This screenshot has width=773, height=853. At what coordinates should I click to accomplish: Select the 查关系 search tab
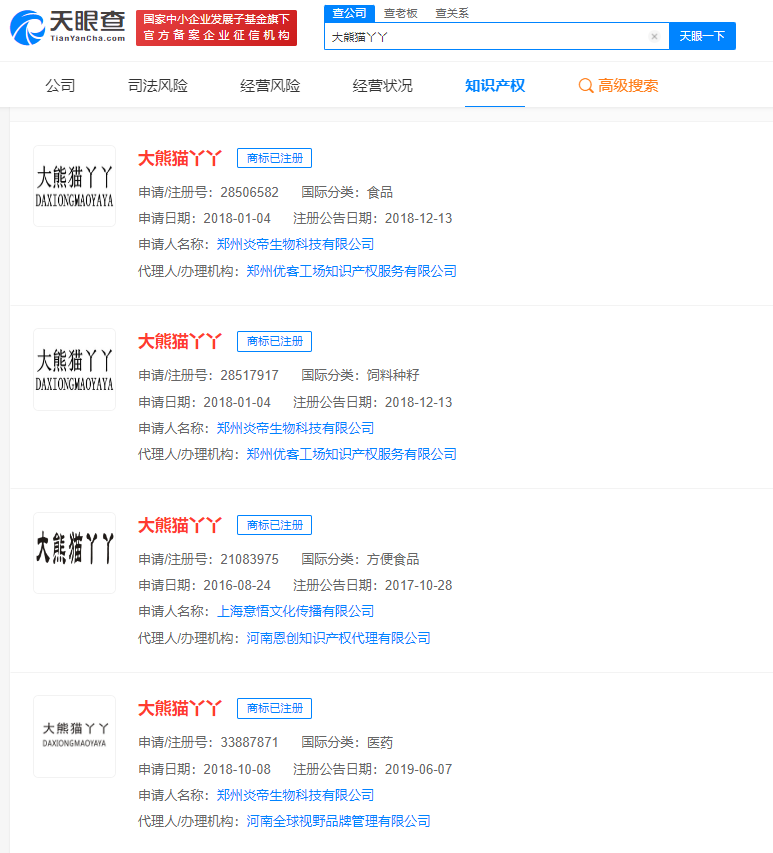(452, 13)
